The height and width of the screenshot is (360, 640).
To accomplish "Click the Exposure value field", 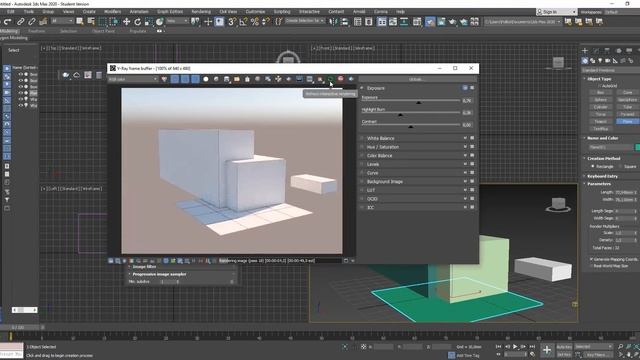I will click(x=467, y=100).
